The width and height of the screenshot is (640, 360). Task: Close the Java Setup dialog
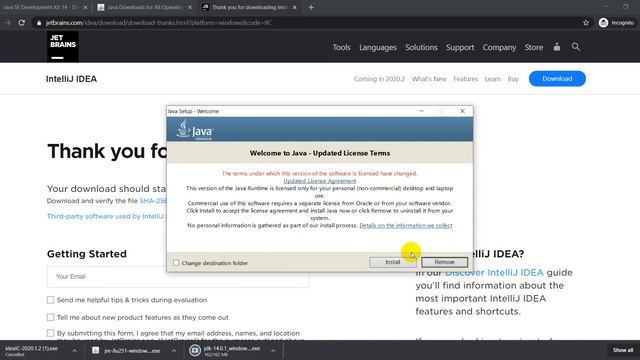(x=462, y=111)
